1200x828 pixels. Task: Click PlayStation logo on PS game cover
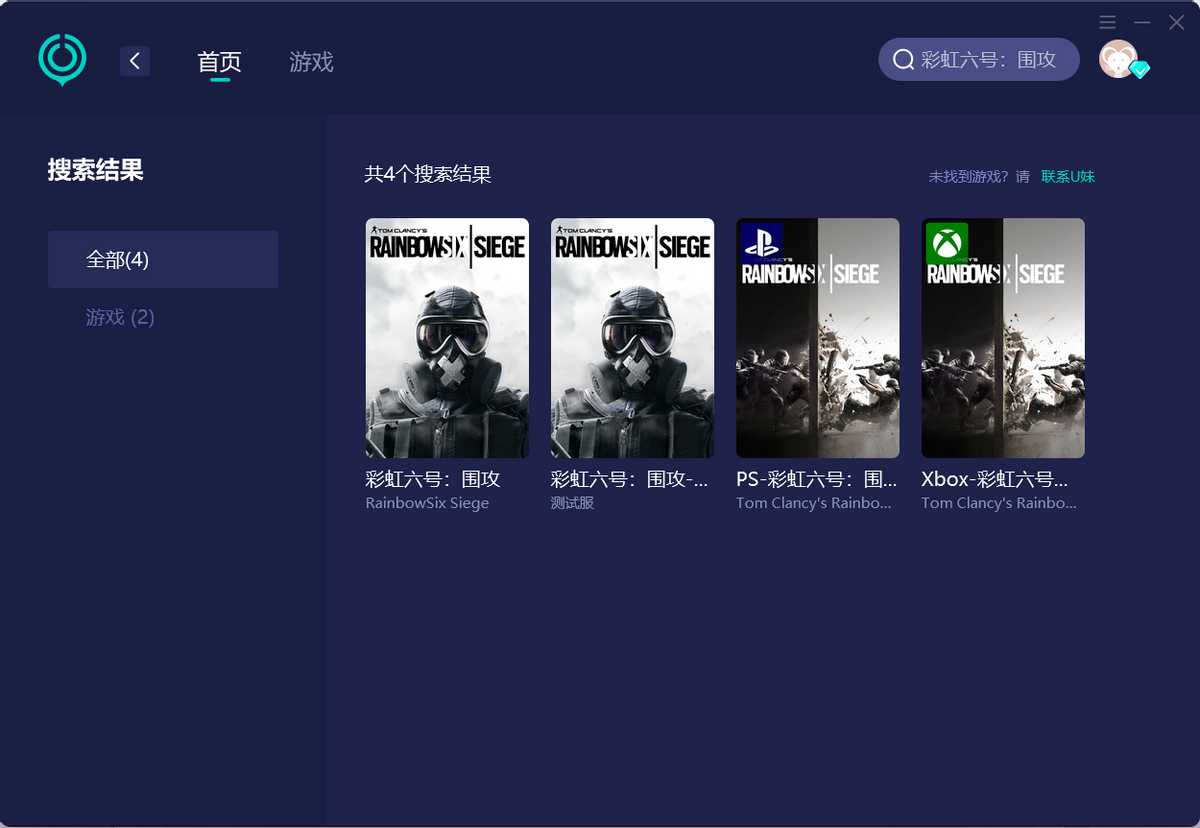[762, 243]
